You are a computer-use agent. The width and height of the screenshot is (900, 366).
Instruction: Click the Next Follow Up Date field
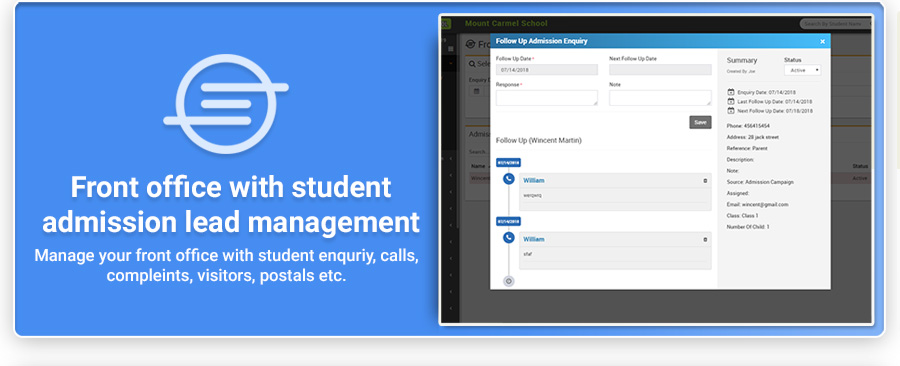tap(660, 69)
